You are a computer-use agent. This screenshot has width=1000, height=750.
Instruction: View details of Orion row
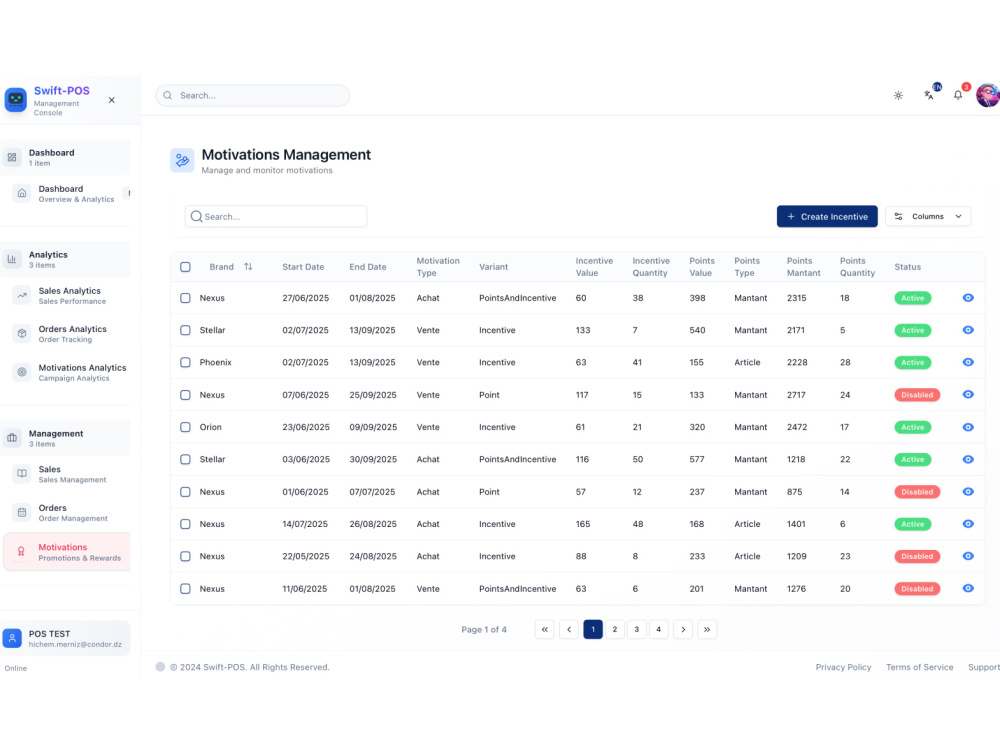(x=968, y=427)
